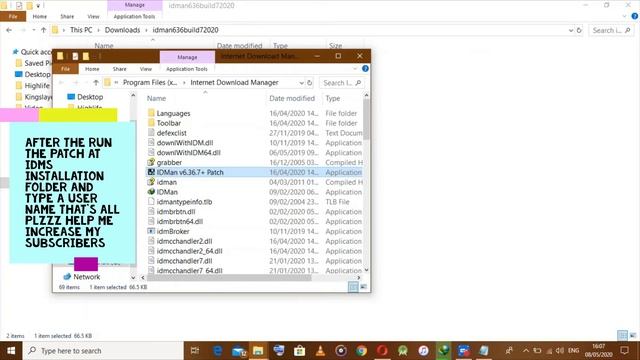This screenshot has width=640, height=360.
Task: Click the IDMan Patch file icon
Action: (x=151, y=172)
